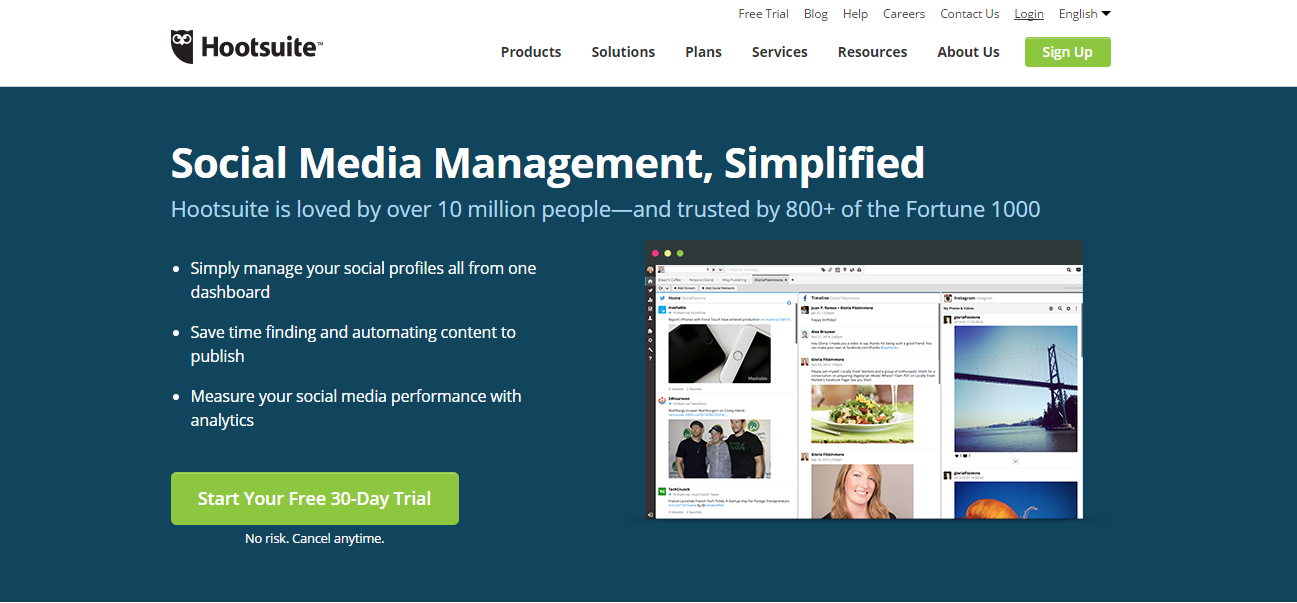Click the 'No risk. Cancel anytime.' text
Viewport: 1297px width, 603px height.
pos(314,538)
